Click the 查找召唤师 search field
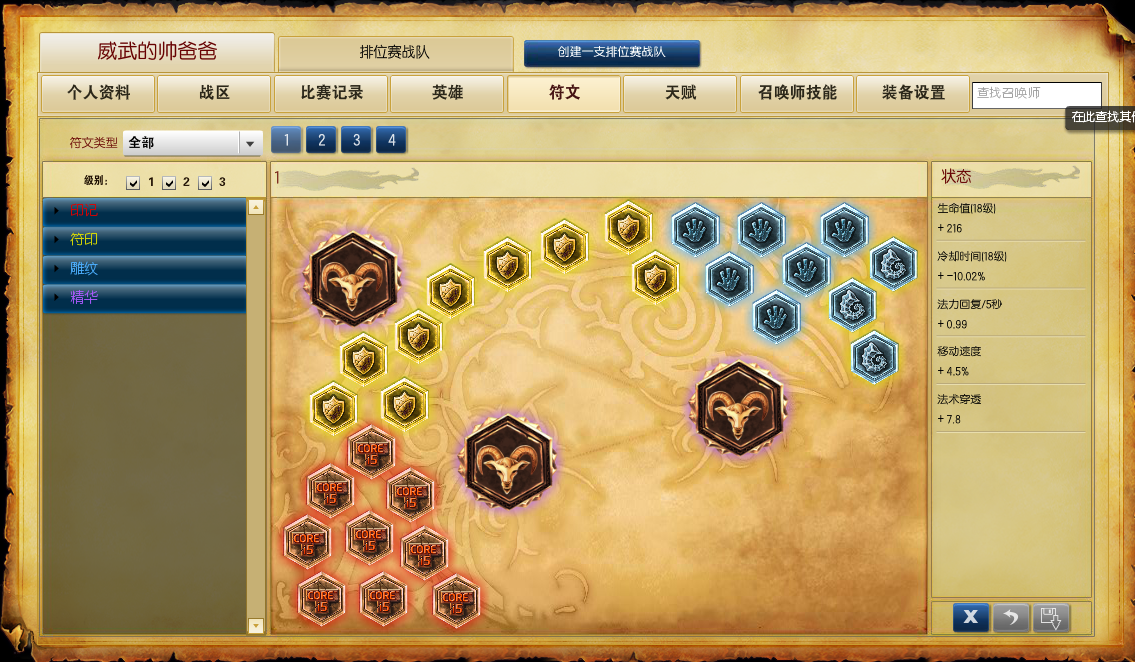The image size is (1135, 662). [1037, 94]
